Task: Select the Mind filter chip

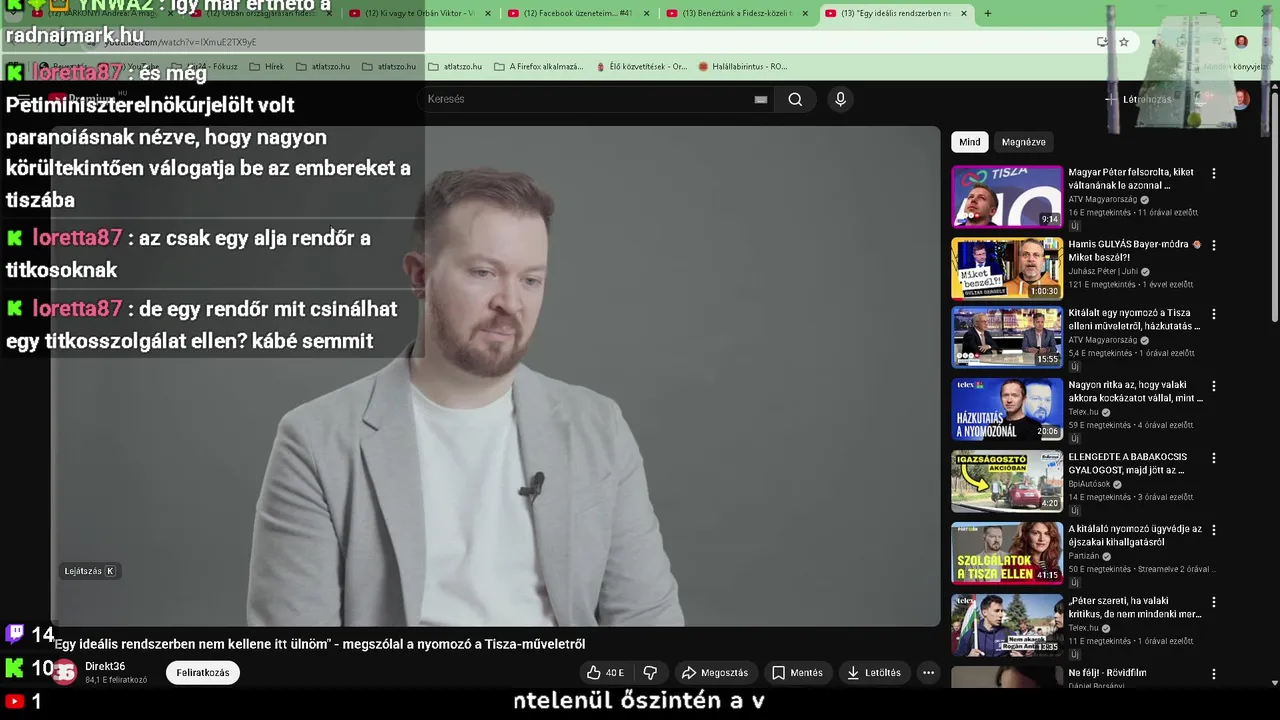Action: point(970,142)
